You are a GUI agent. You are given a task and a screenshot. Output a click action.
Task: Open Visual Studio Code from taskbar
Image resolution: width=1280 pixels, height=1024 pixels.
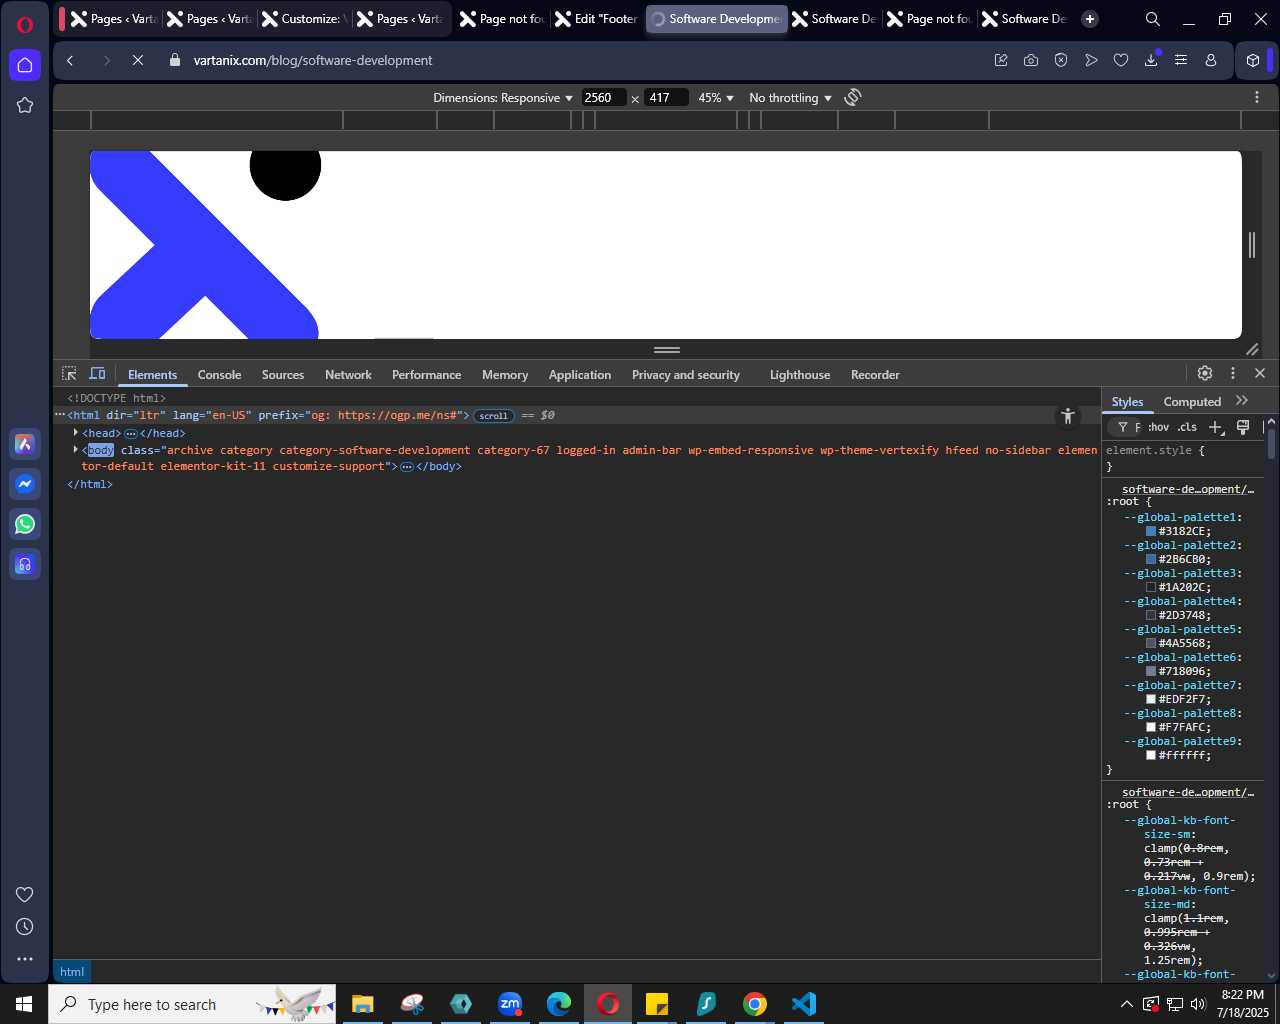point(804,1003)
